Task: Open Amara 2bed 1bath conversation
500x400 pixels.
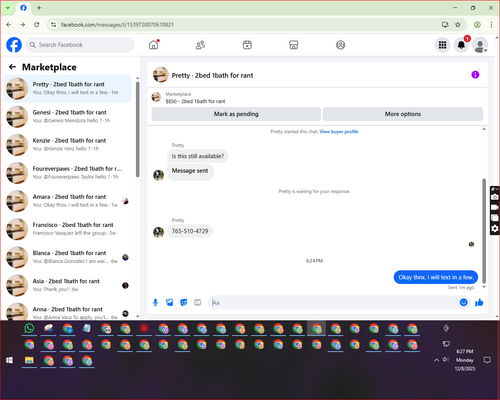Action: pos(68,201)
